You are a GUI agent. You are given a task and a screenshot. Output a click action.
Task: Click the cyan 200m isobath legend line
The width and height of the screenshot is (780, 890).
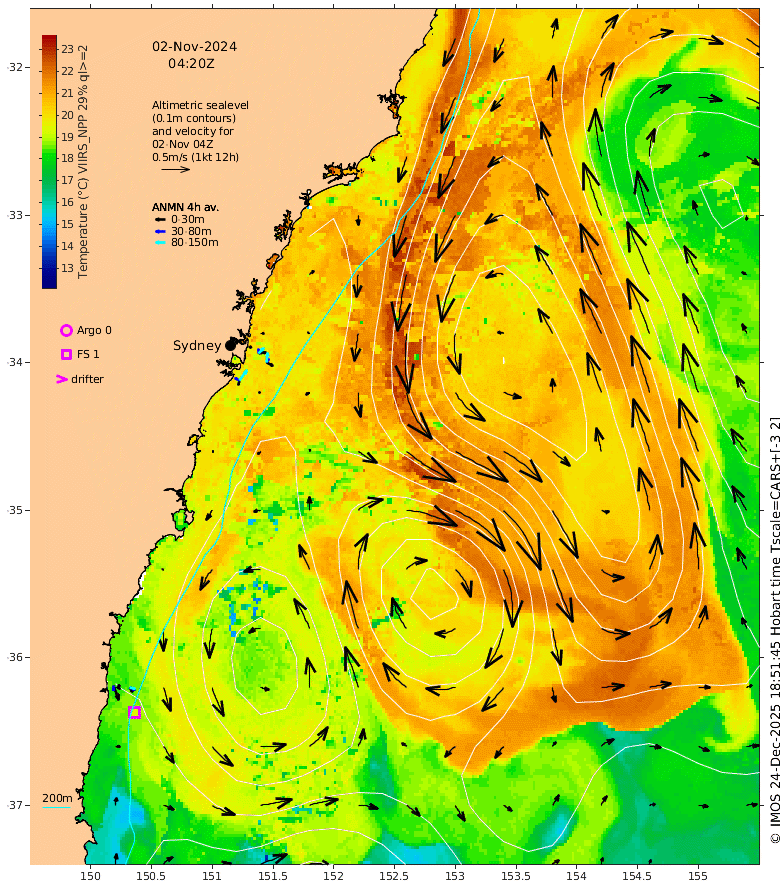pos(57,807)
